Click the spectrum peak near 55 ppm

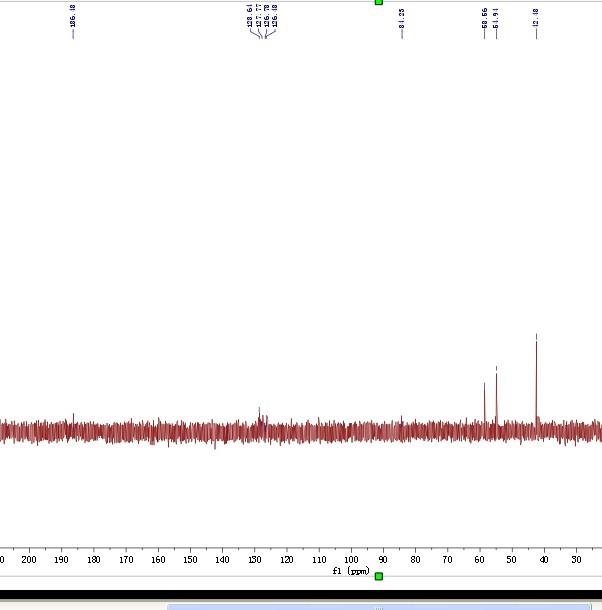[496, 395]
